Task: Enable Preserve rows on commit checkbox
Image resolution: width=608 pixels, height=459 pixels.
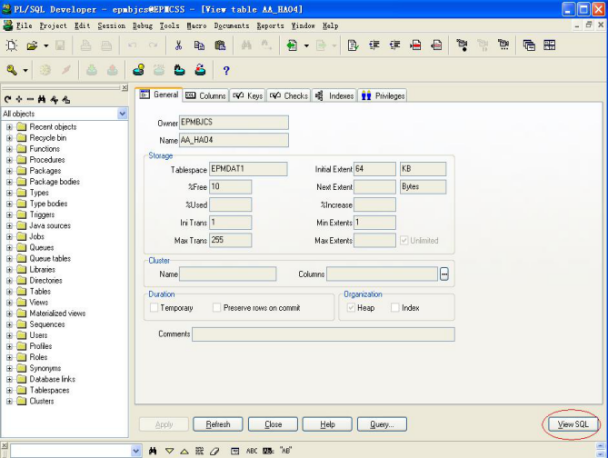Action: 217,308
